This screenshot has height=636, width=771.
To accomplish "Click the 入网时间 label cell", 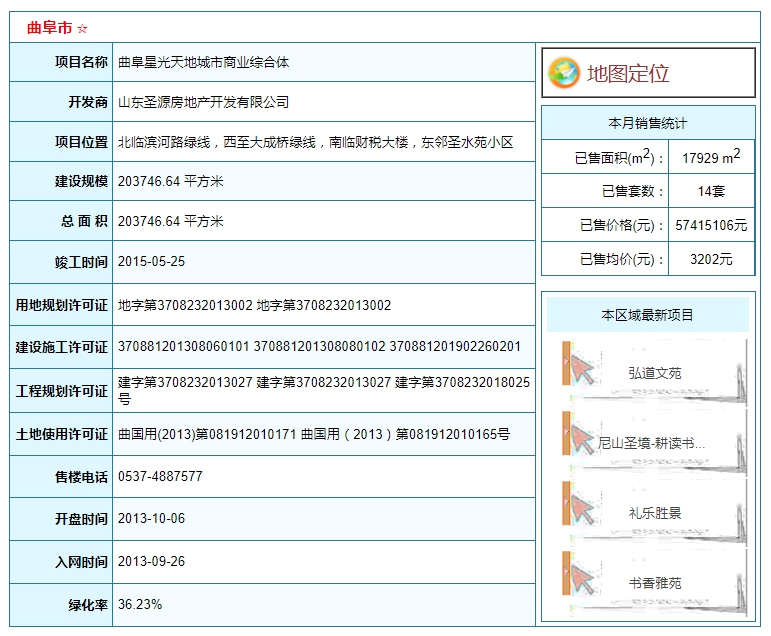I will pos(61,562).
